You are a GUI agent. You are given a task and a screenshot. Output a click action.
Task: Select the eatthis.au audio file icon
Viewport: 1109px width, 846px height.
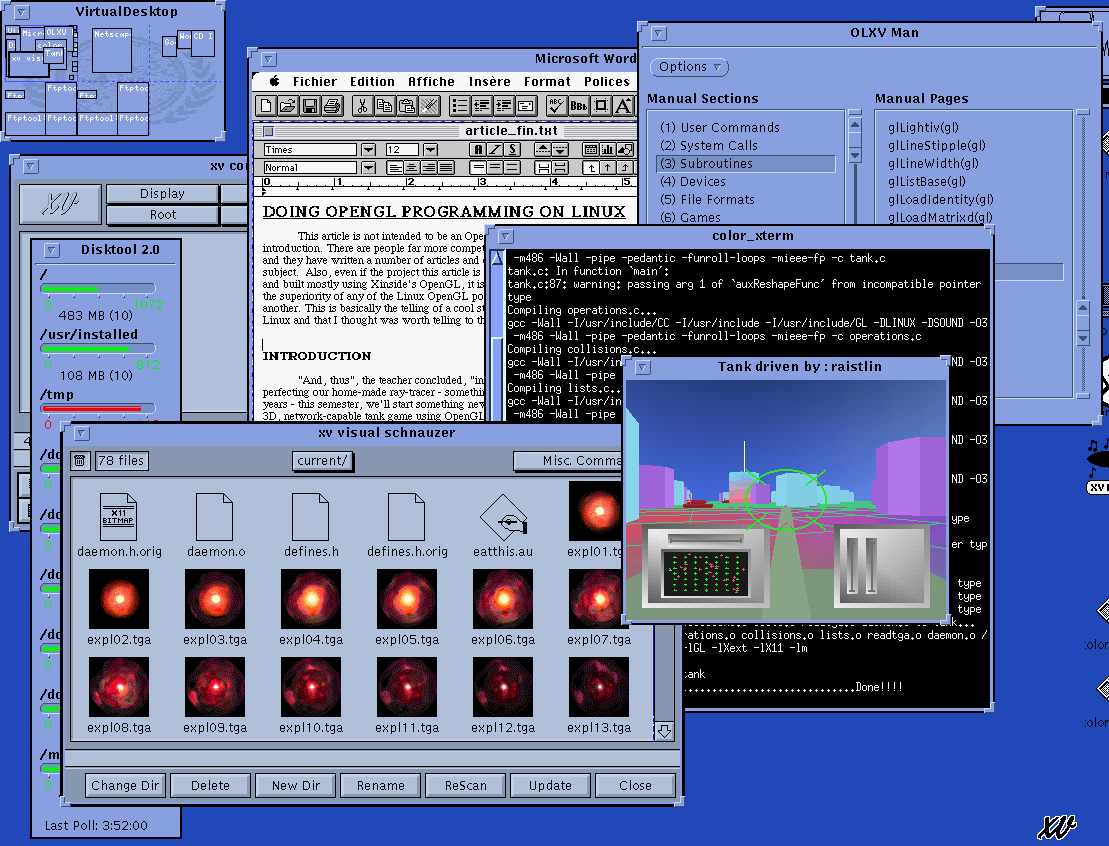coord(503,516)
